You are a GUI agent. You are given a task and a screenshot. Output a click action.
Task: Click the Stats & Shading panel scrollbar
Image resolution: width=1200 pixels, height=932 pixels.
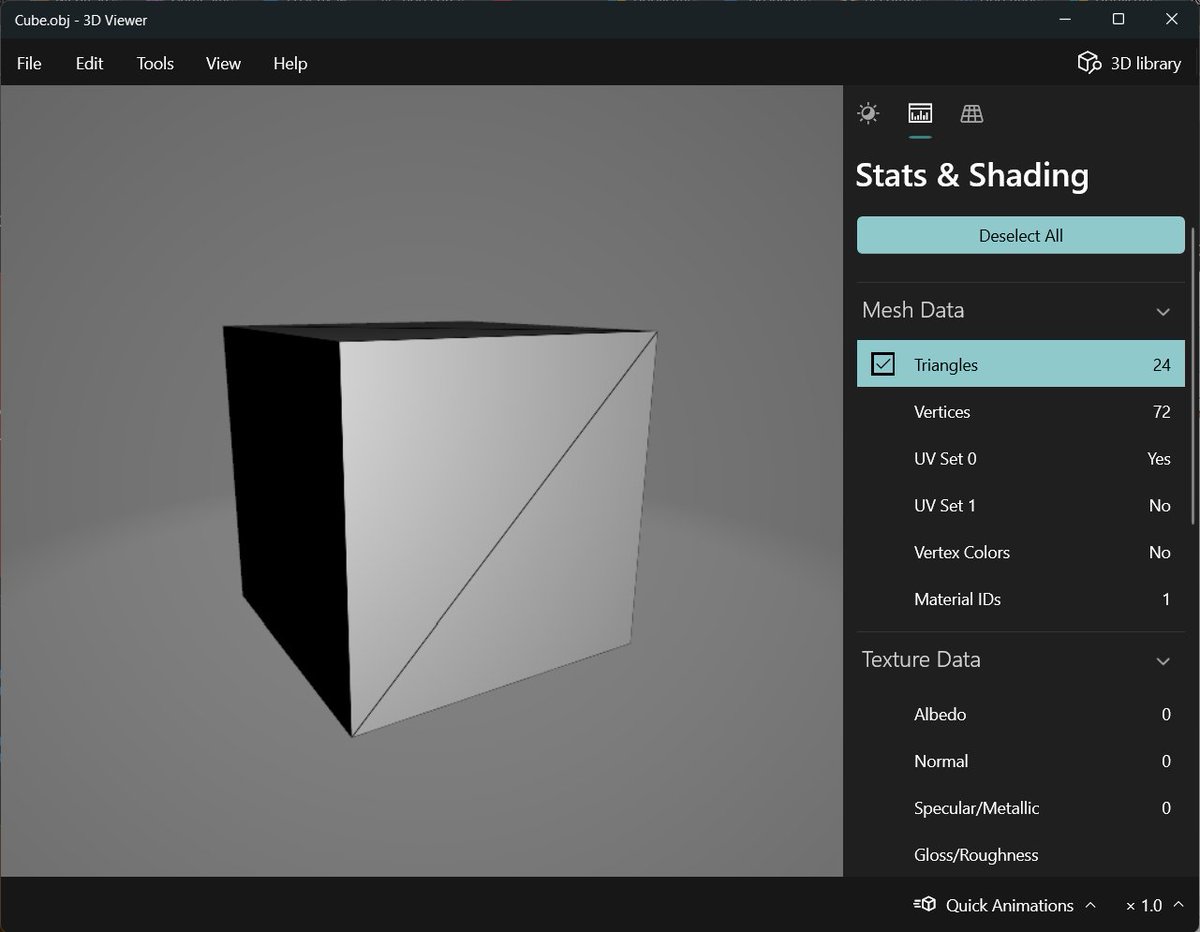pos(1192,375)
